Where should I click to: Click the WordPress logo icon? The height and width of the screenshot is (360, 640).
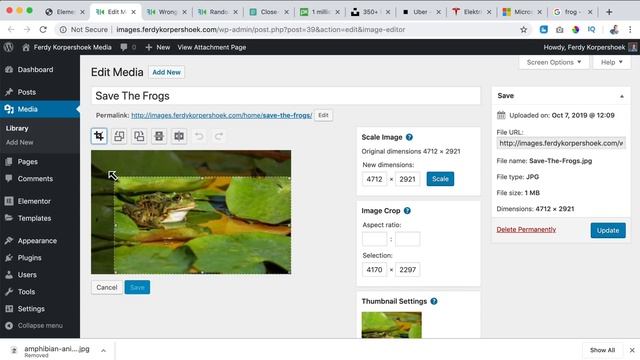pyautogui.click(x=9, y=47)
